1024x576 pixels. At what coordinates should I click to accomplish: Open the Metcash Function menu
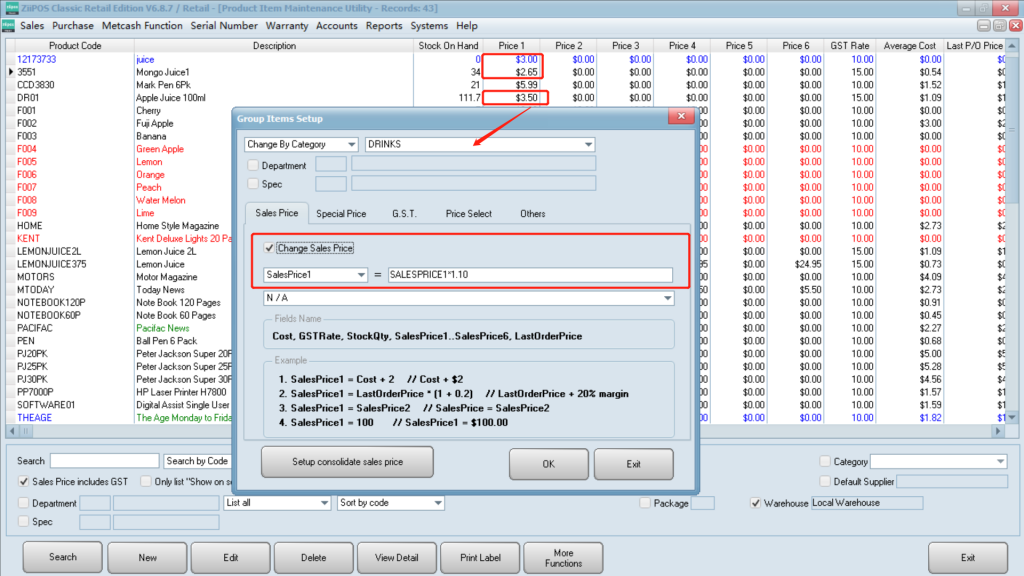142,26
